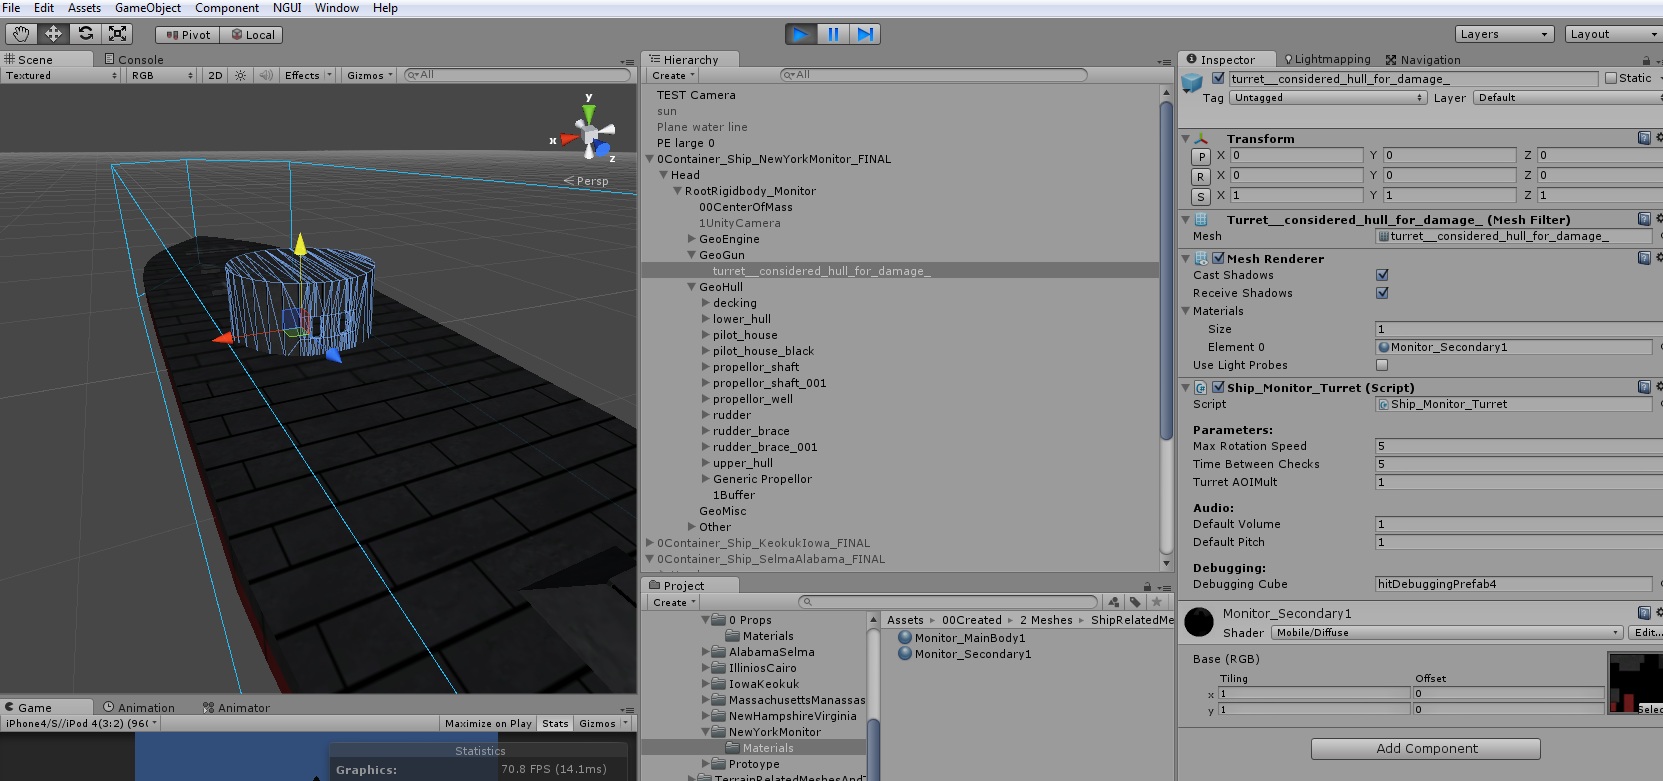1663x781 pixels.
Task: Open the Scene view Gizmos dropdown
Action: pos(370,76)
